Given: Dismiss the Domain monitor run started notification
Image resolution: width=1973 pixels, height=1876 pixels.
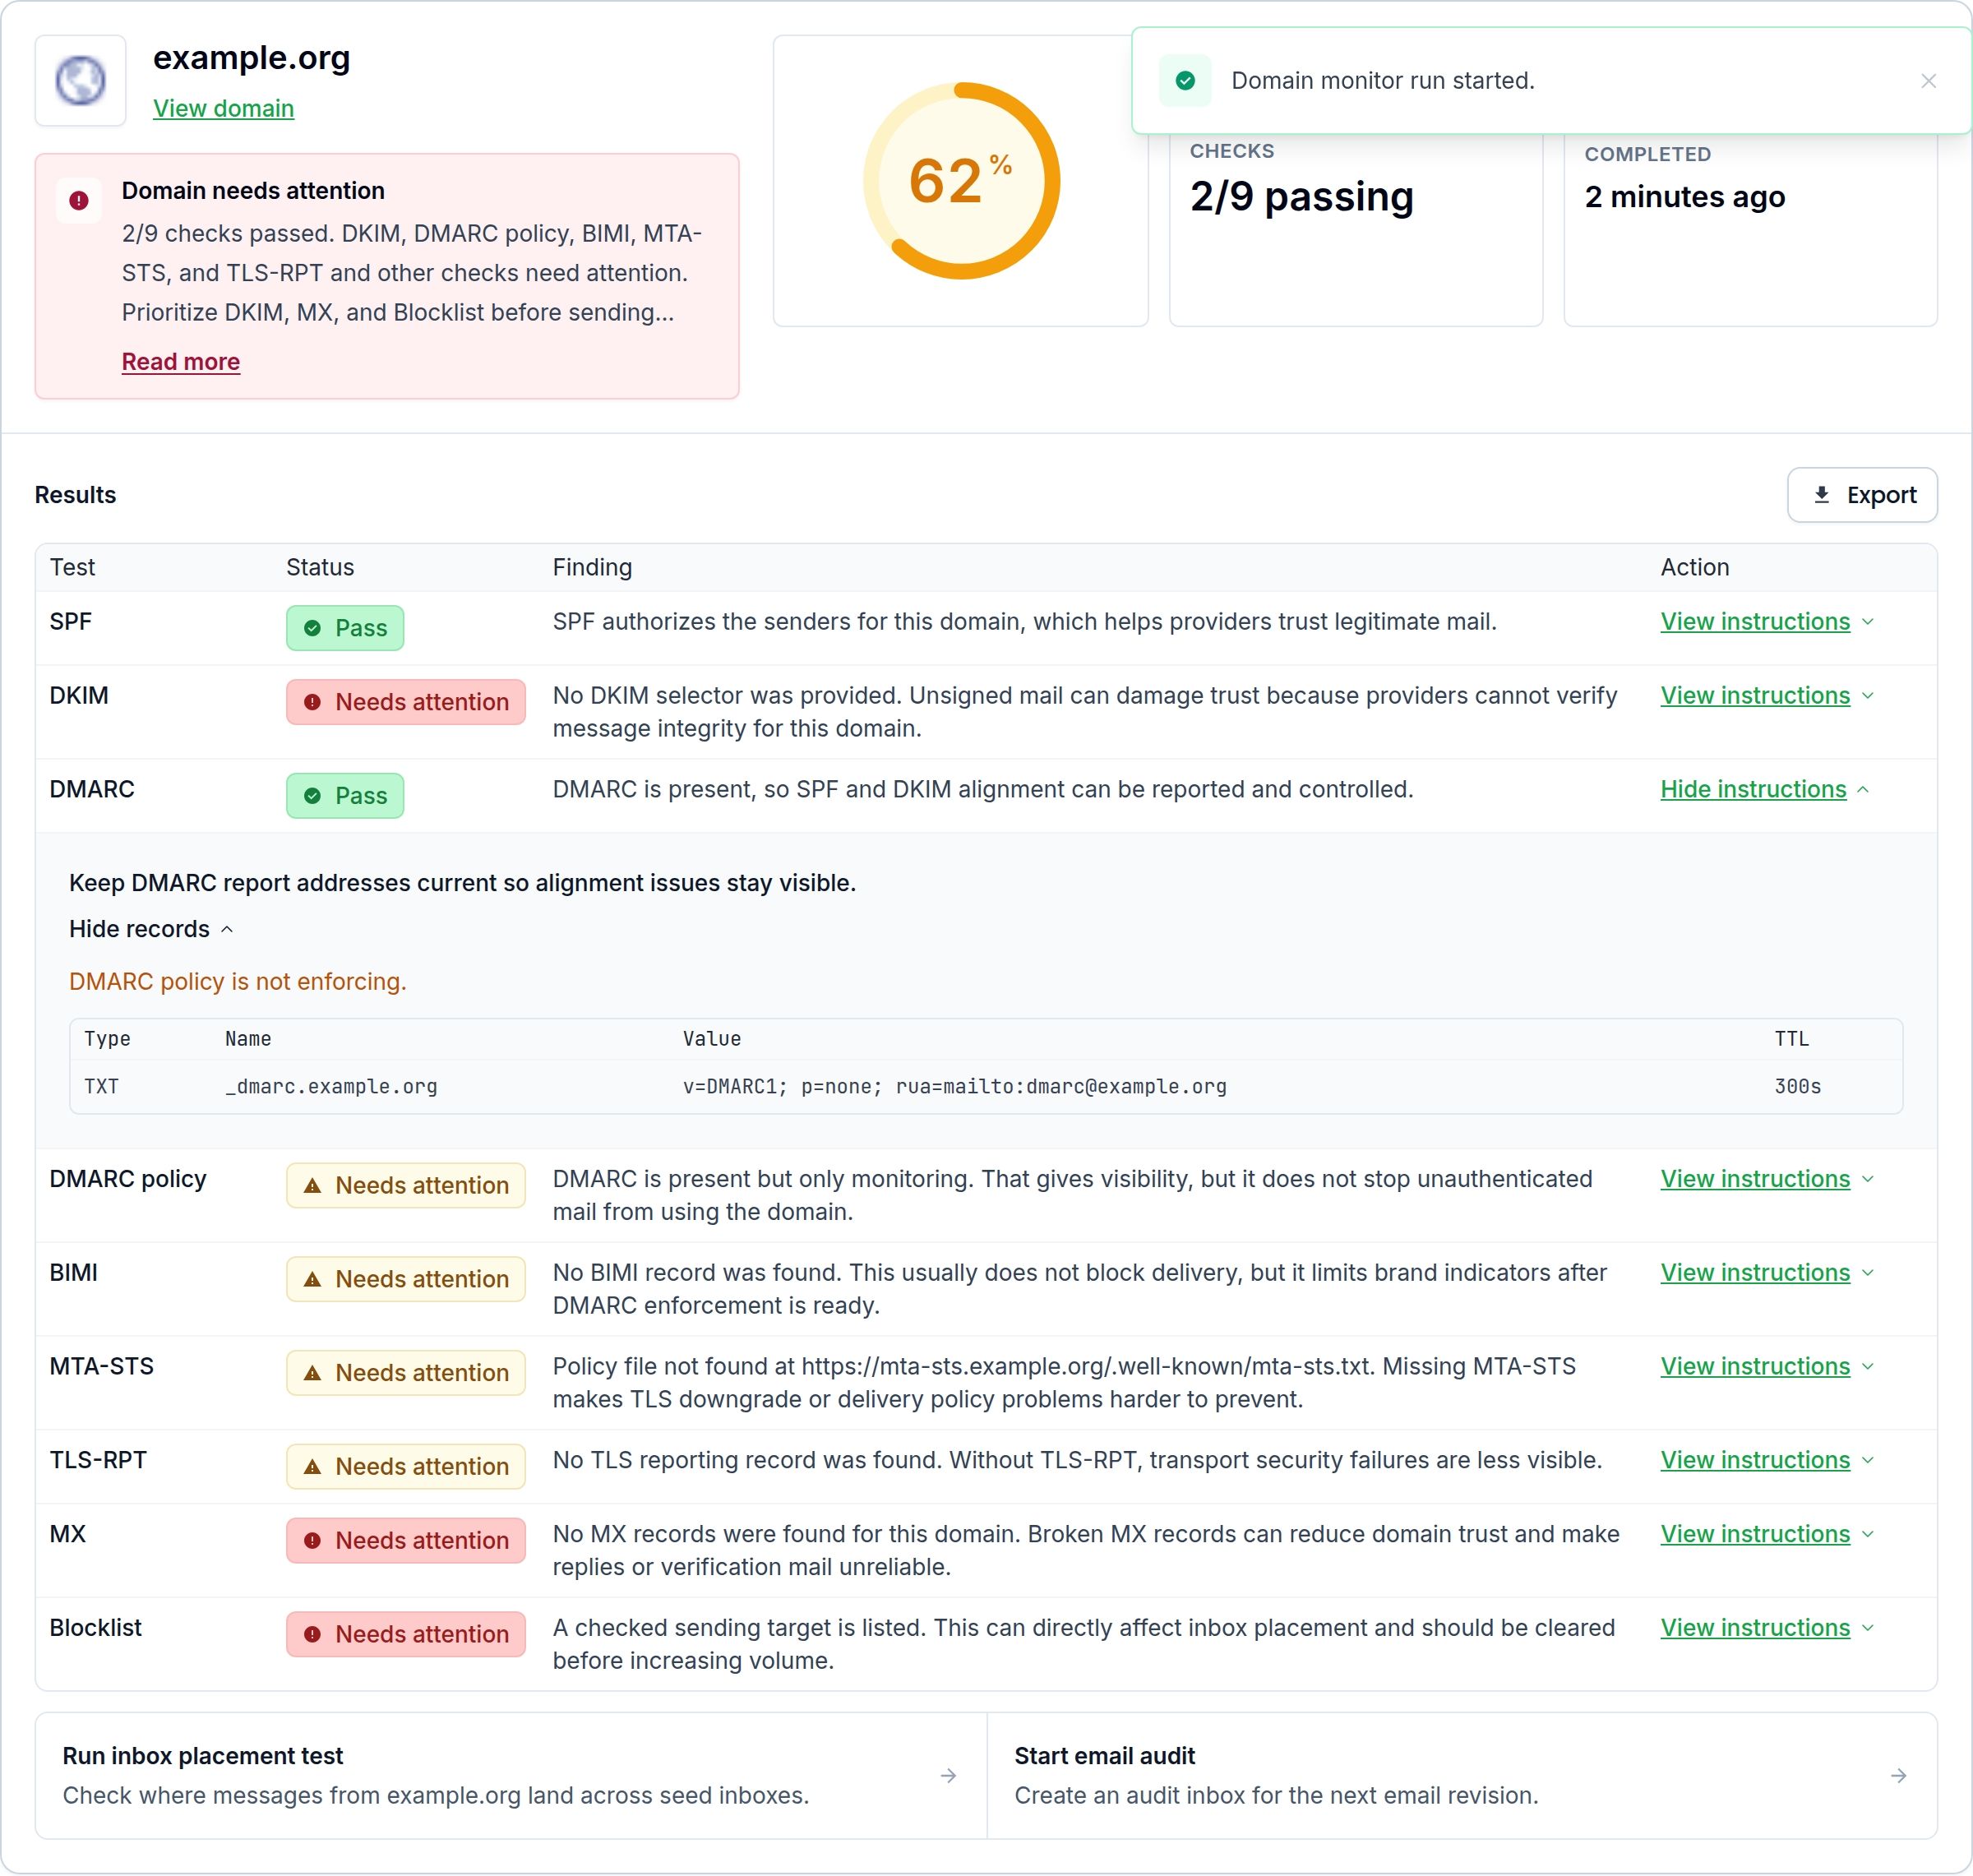Looking at the screenshot, I should (x=1928, y=81).
